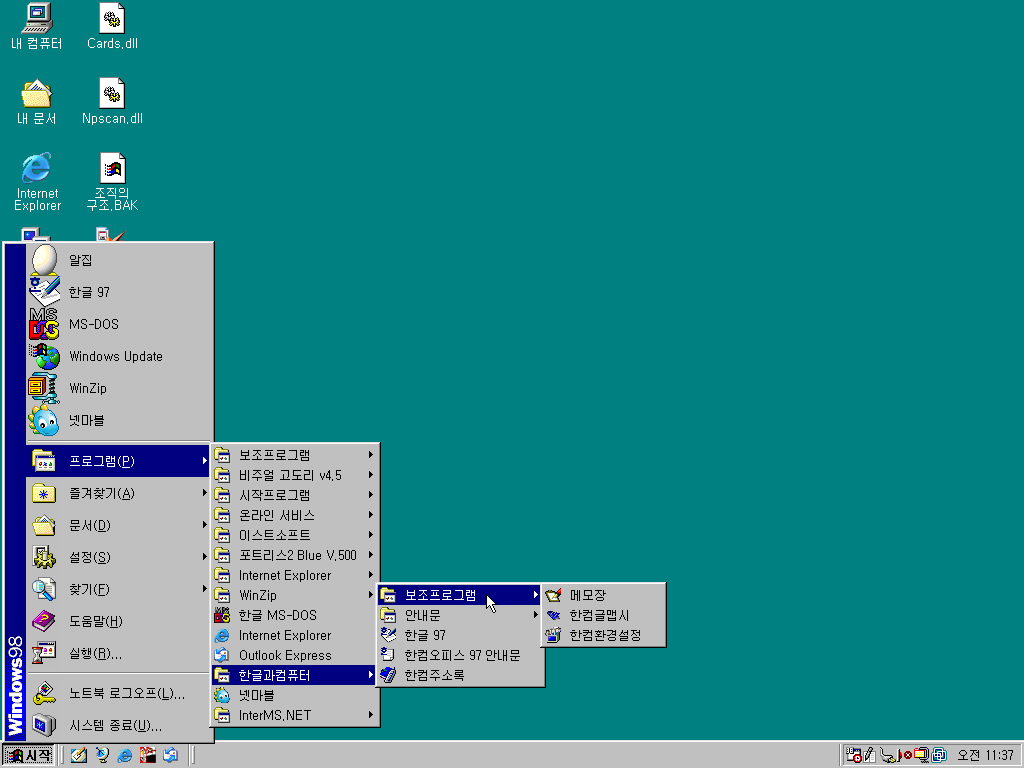Select the 한글과컴퓨터 folder
The height and width of the screenshot is (768, 1024).
295,675
